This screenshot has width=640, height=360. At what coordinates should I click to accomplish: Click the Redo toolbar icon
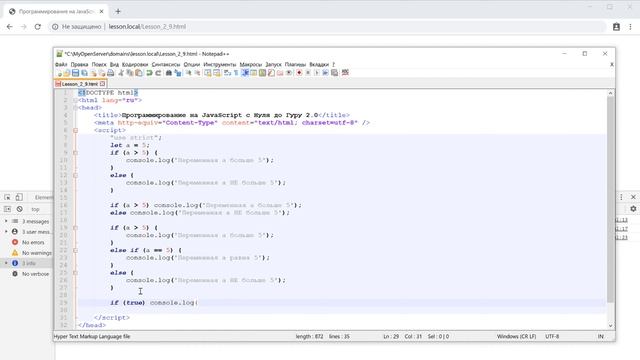[158, 73]
